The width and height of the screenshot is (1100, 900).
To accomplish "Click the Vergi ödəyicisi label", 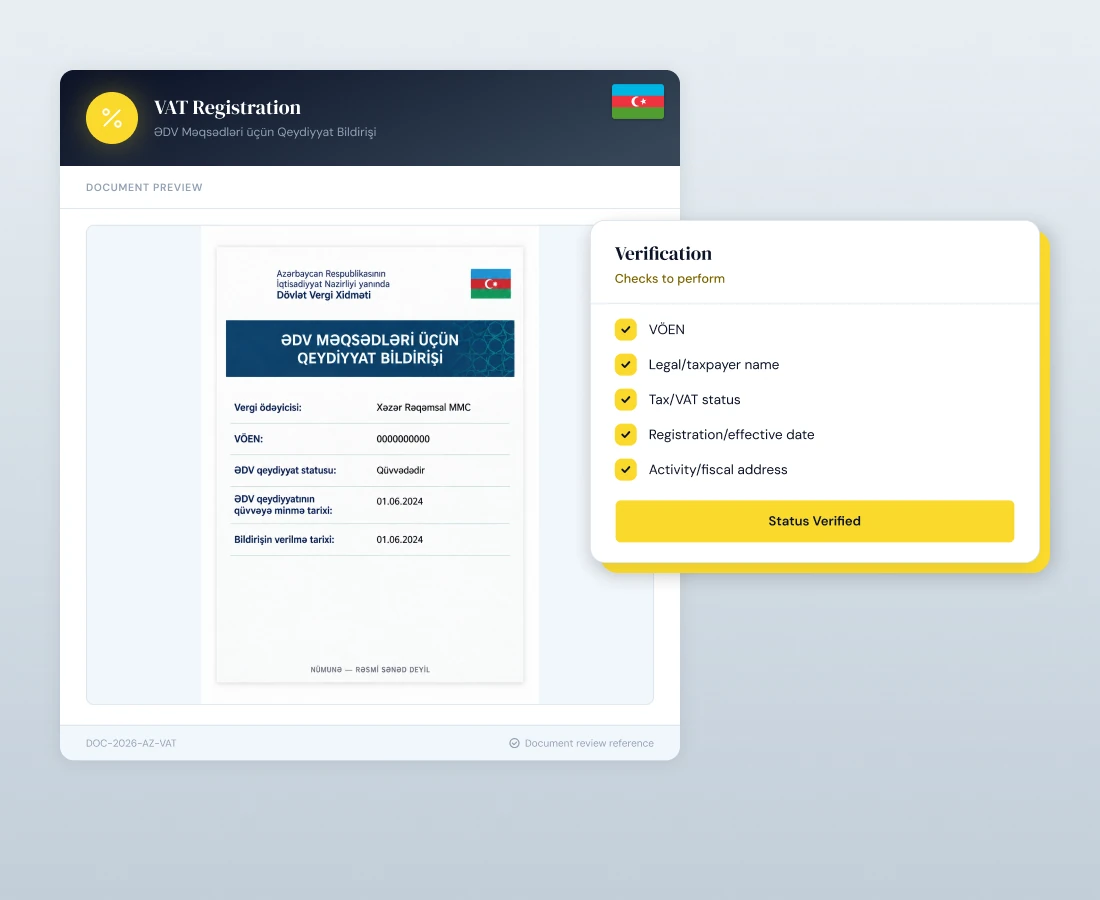I will coord(268,407).
